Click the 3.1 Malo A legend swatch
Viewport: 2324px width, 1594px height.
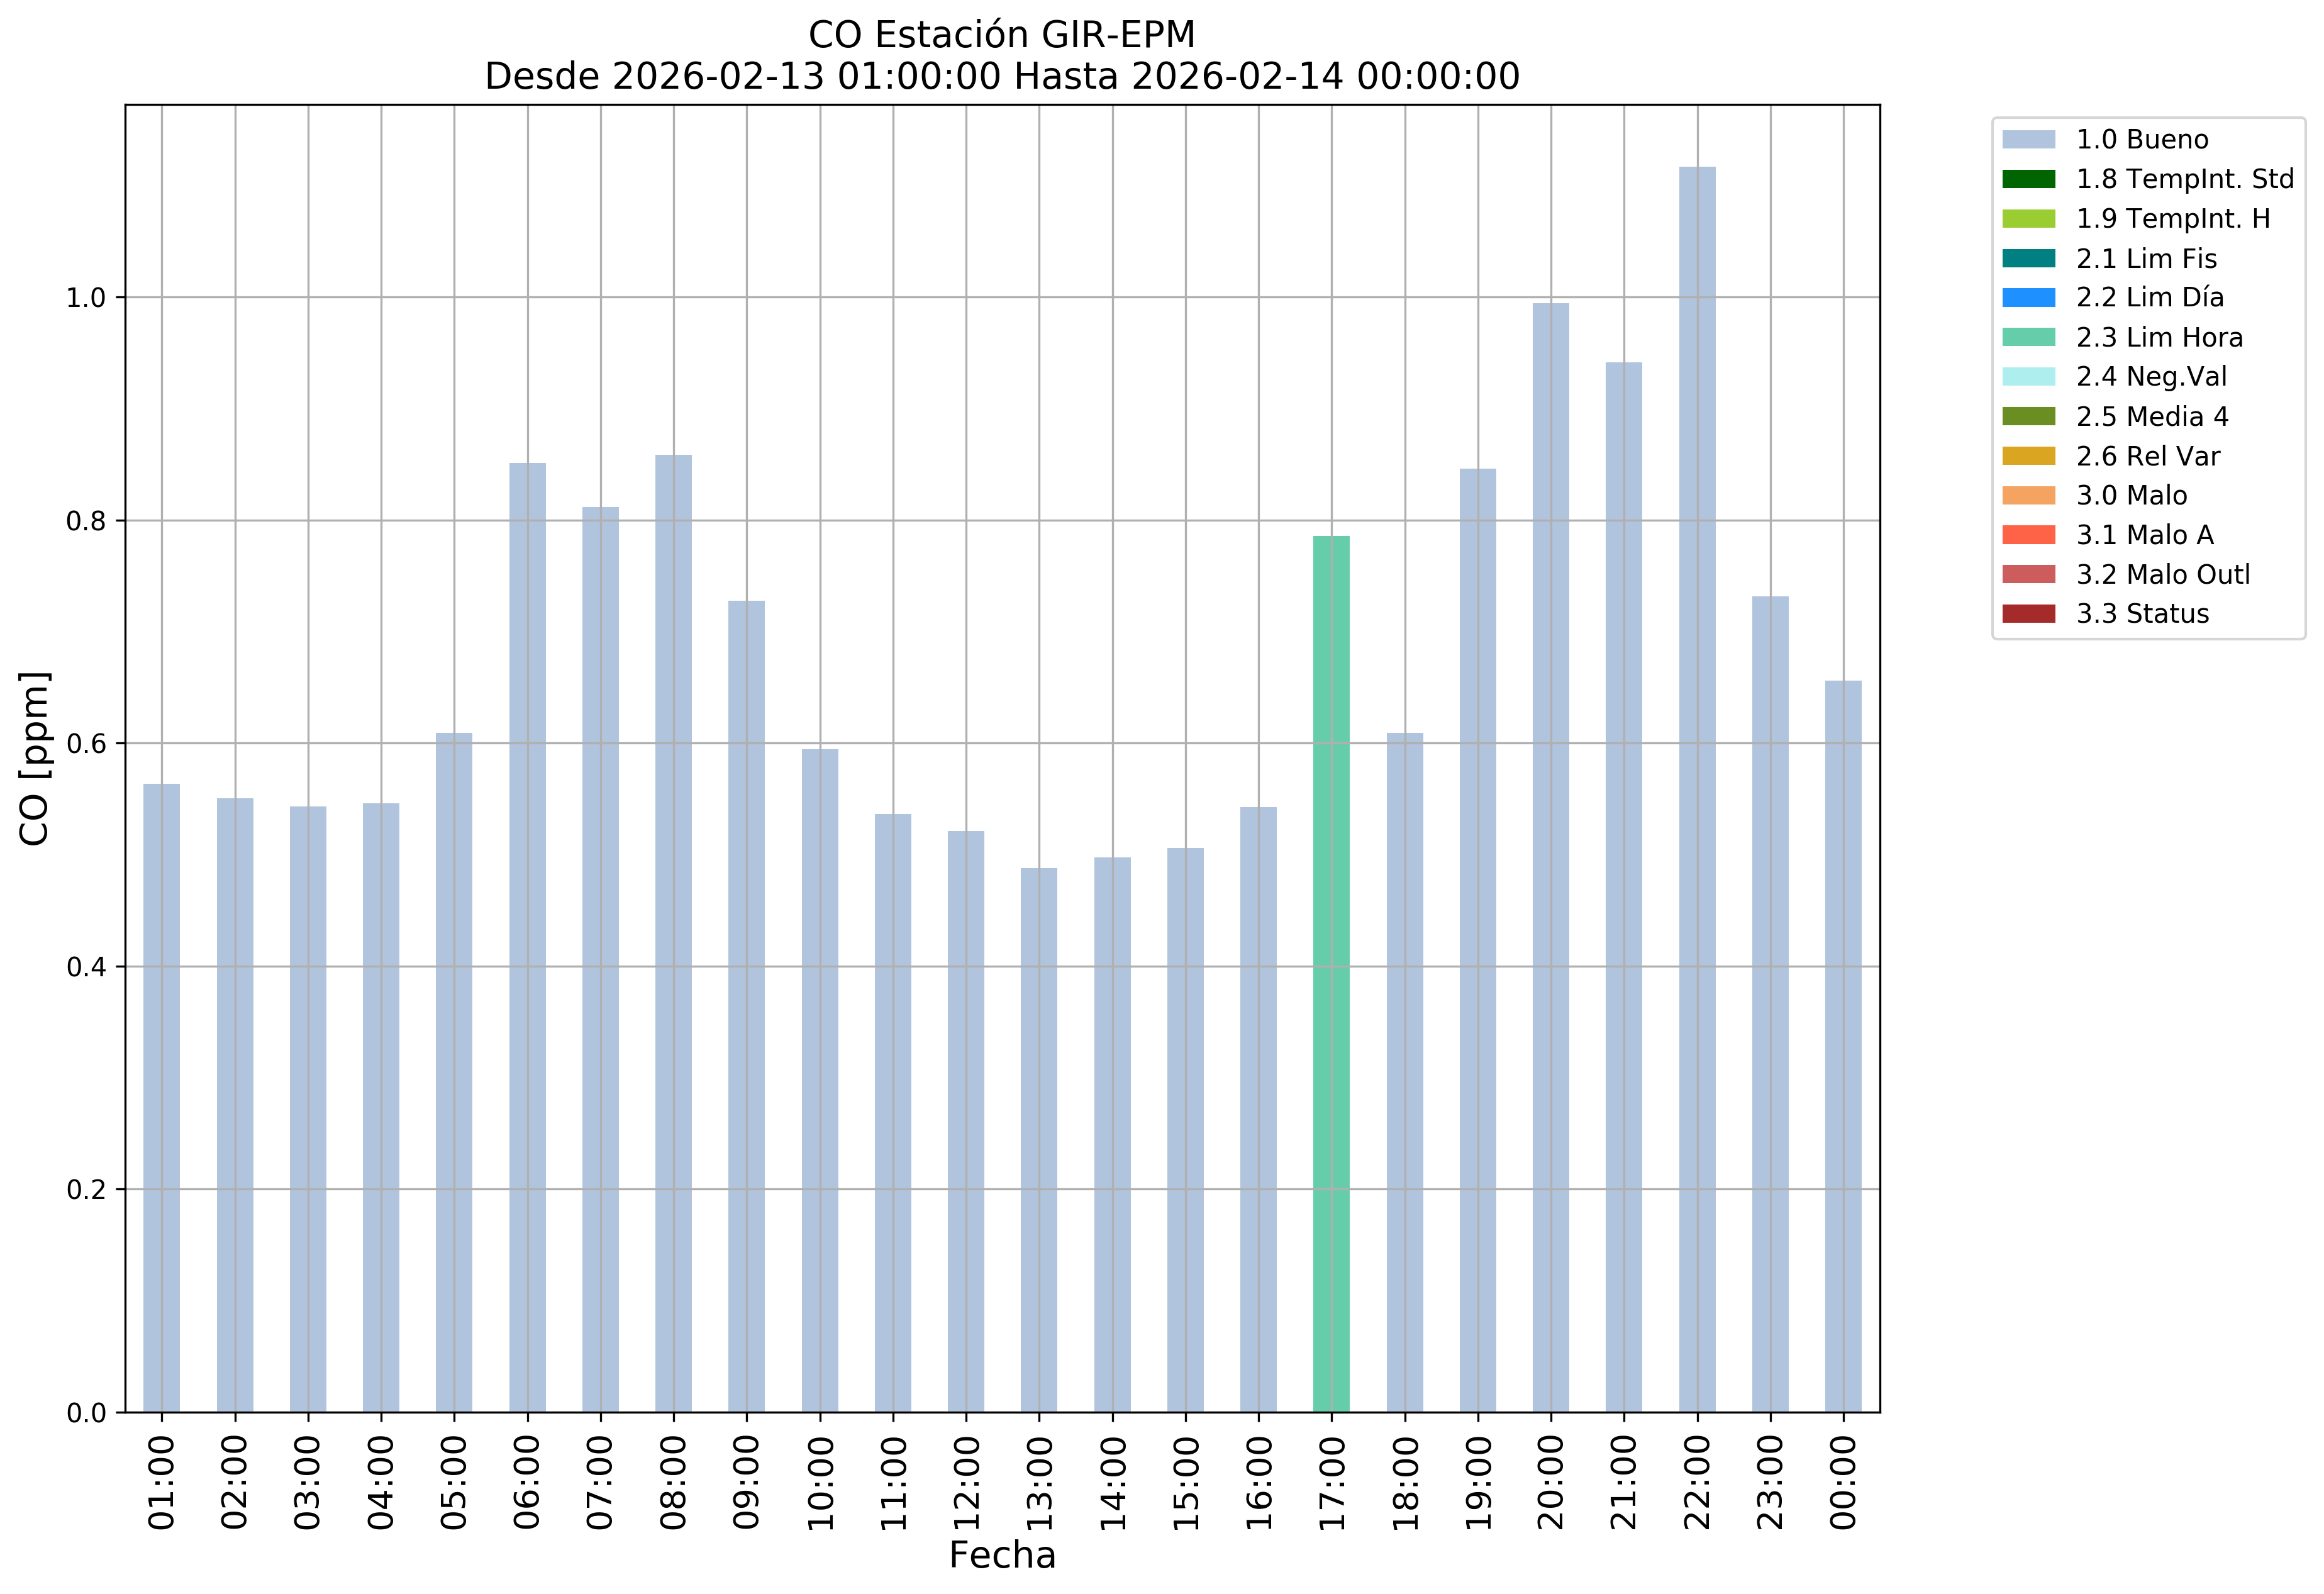pos(2028,535)
